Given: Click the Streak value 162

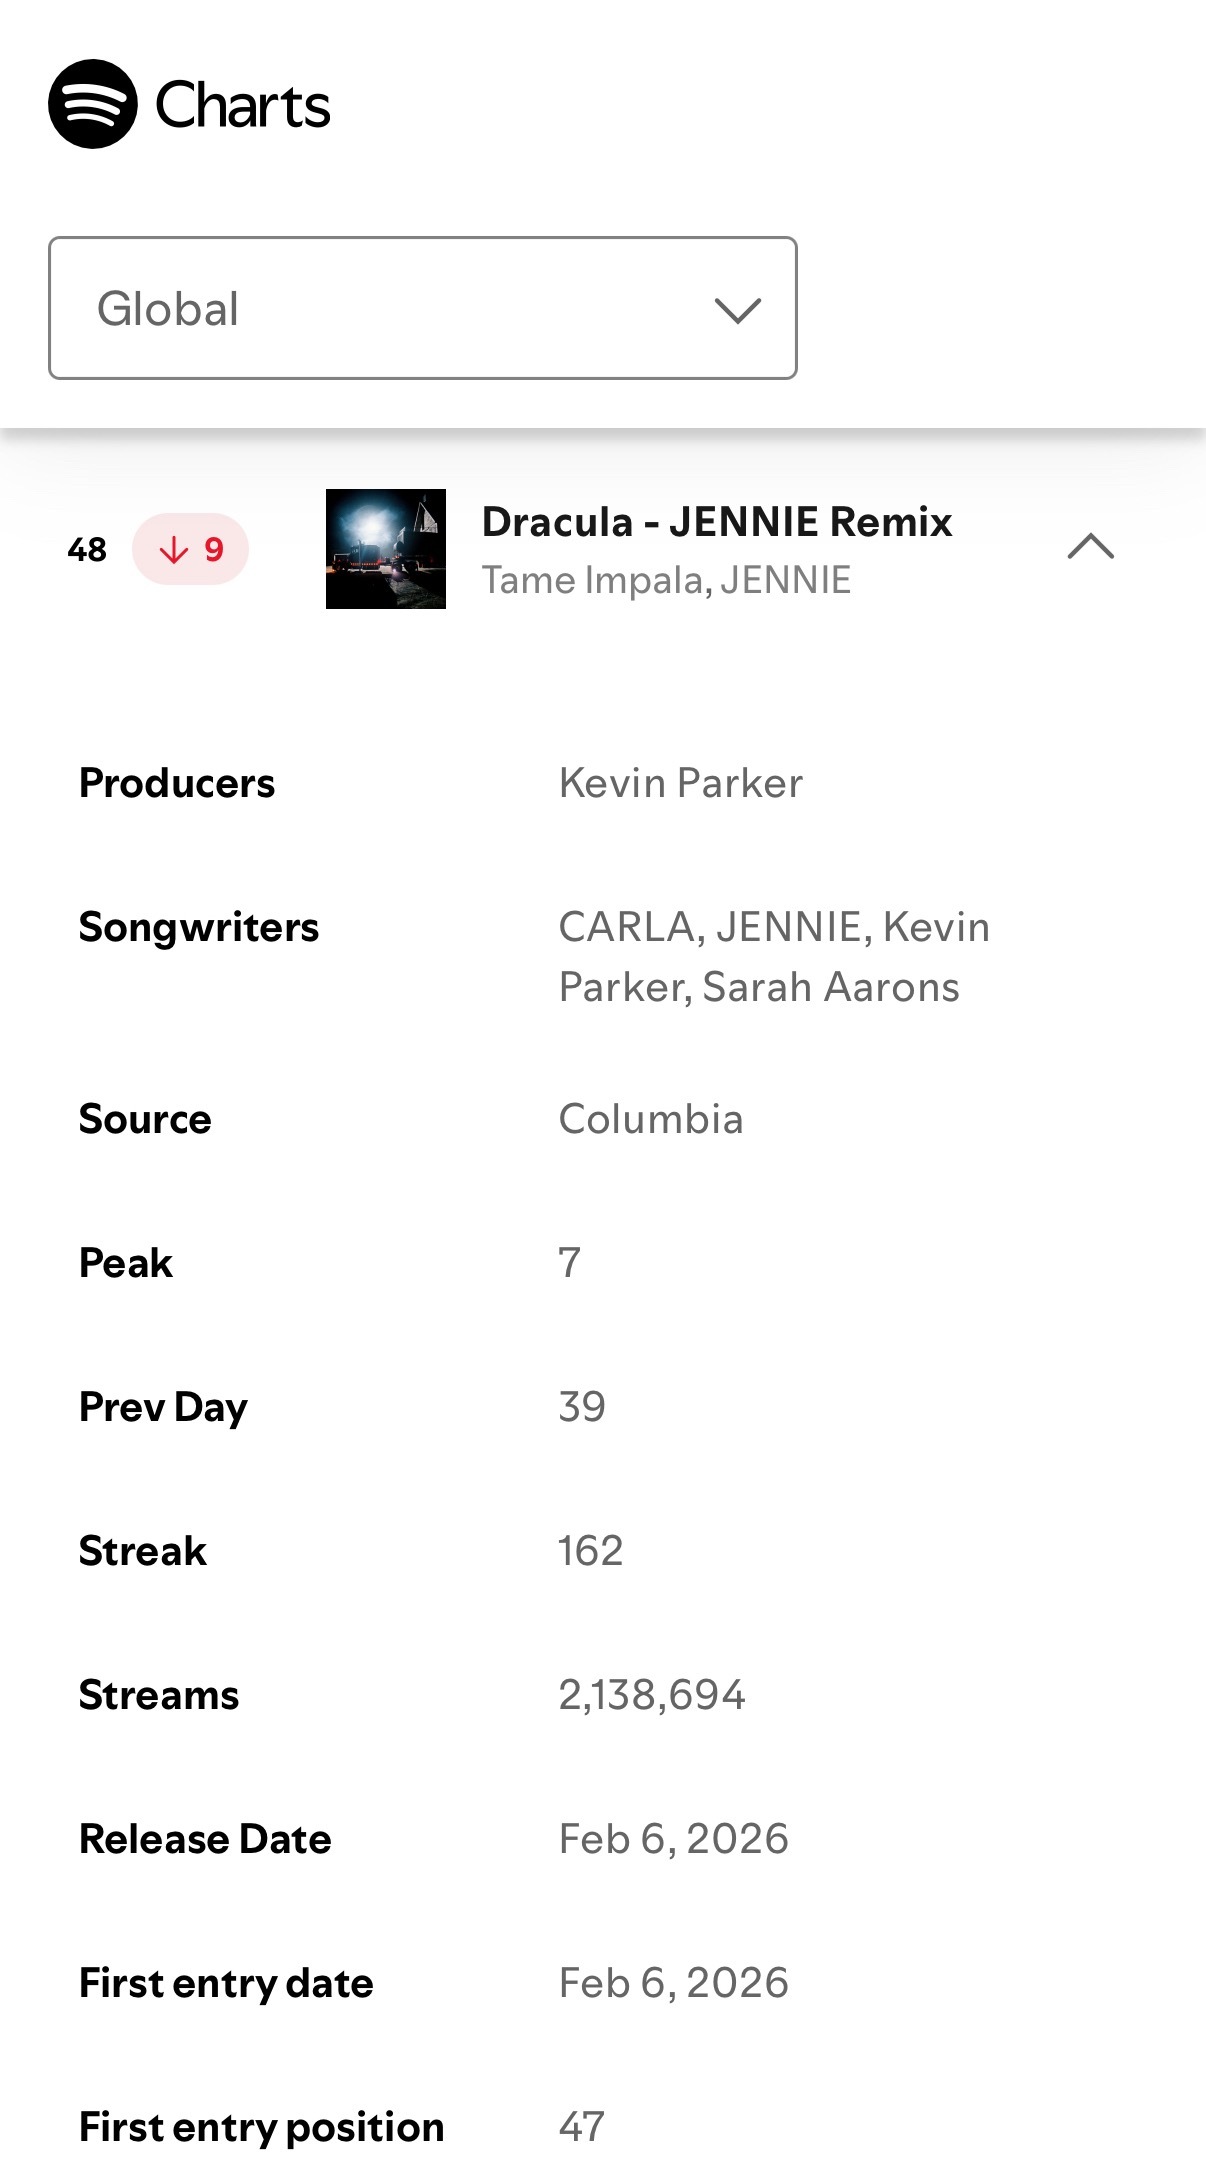Looking at the screenshot, I should tap(591, 1551).
